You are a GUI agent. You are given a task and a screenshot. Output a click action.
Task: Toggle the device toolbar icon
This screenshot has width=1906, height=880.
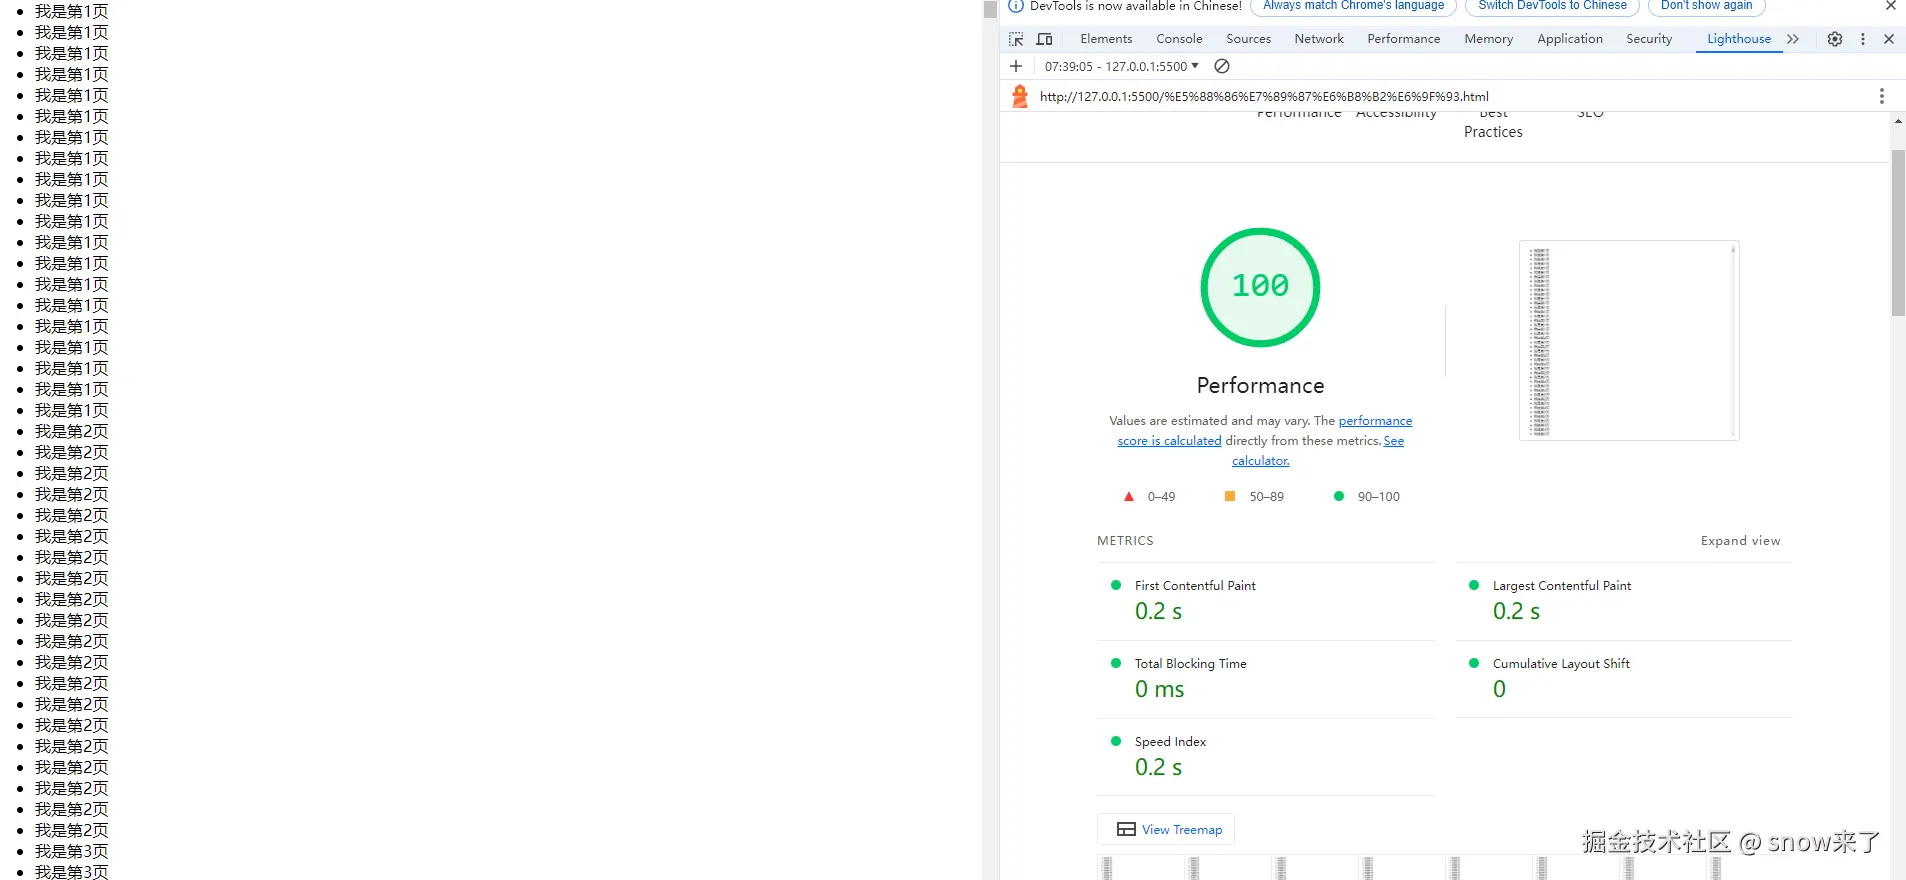pyautogui.click(x=1044, y=39)
